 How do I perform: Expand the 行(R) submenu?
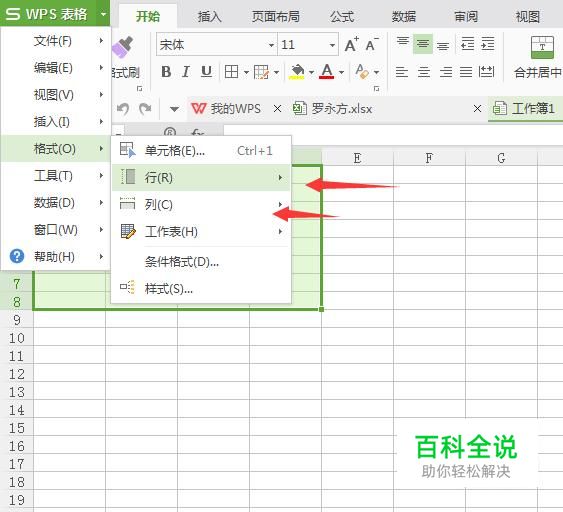pyautogui.click(x=201, y=177)
